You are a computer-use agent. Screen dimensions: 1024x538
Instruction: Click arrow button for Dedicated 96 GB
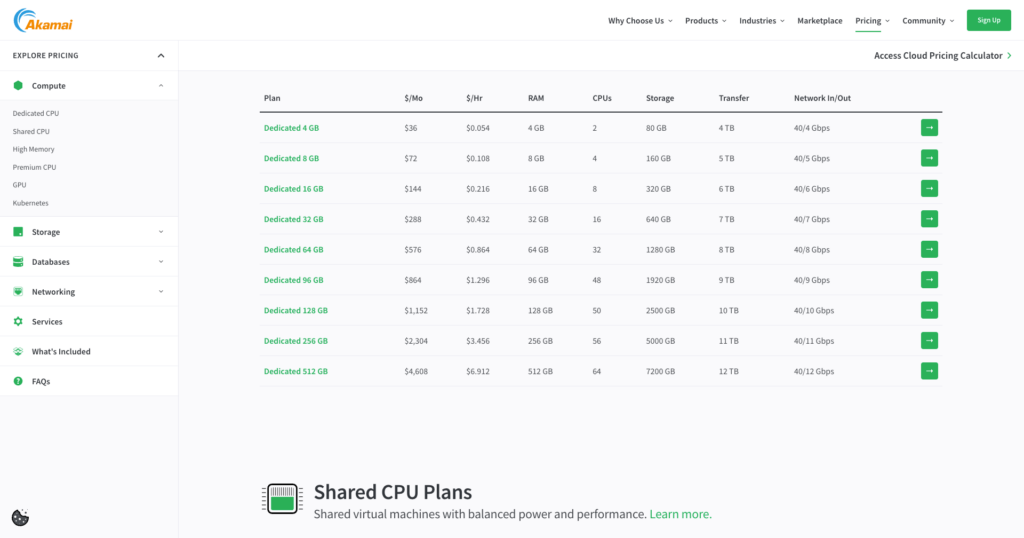[929, 279]
